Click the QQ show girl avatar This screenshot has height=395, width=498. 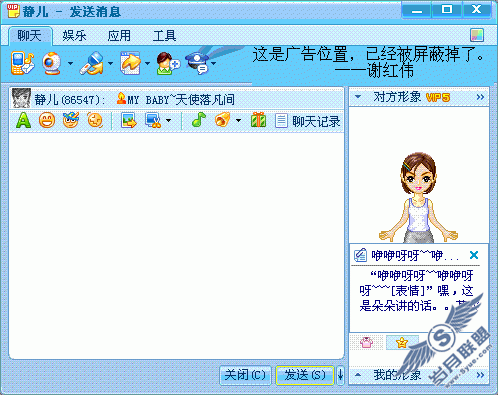(x=419, y=197)
